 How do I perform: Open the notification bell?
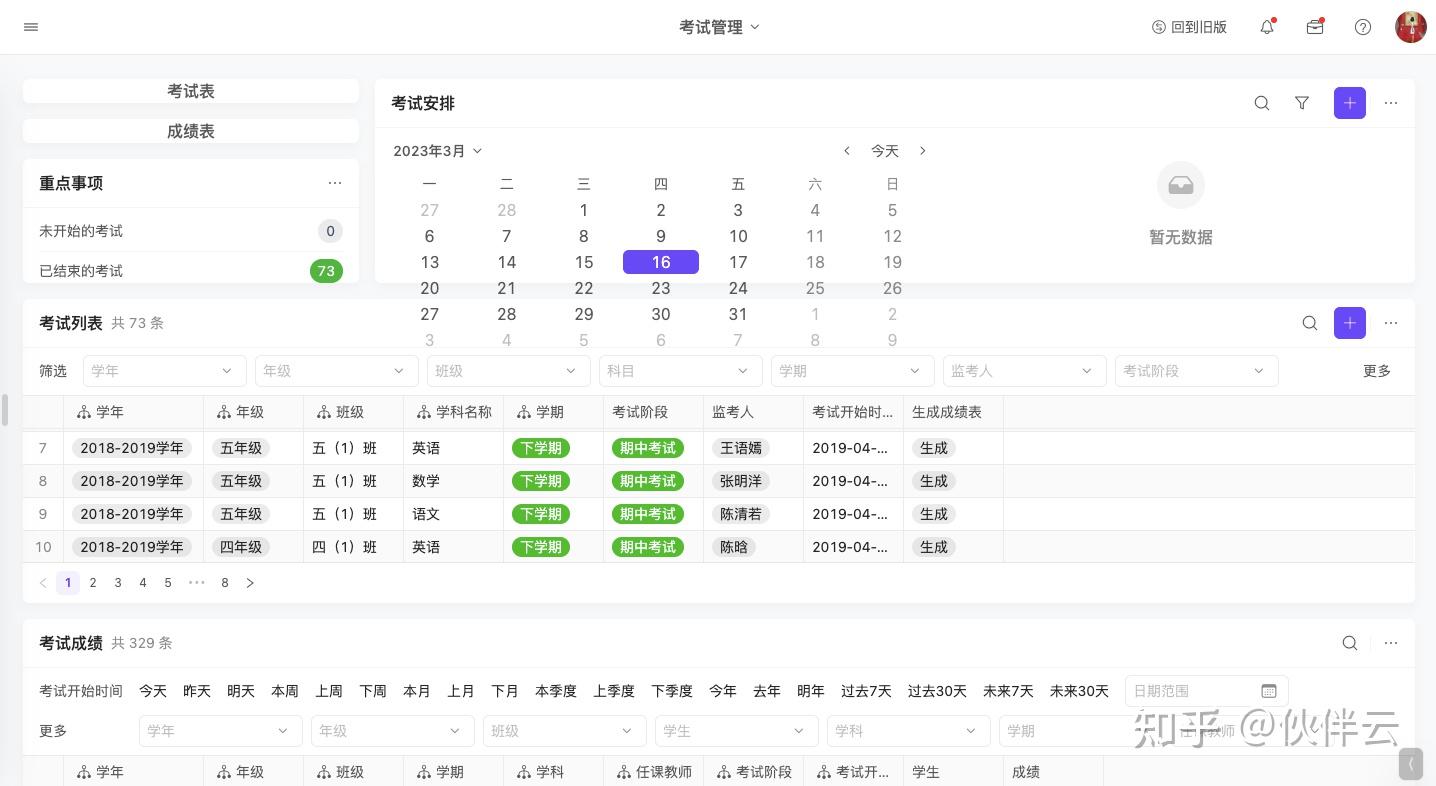click(x=1267, y=27)
